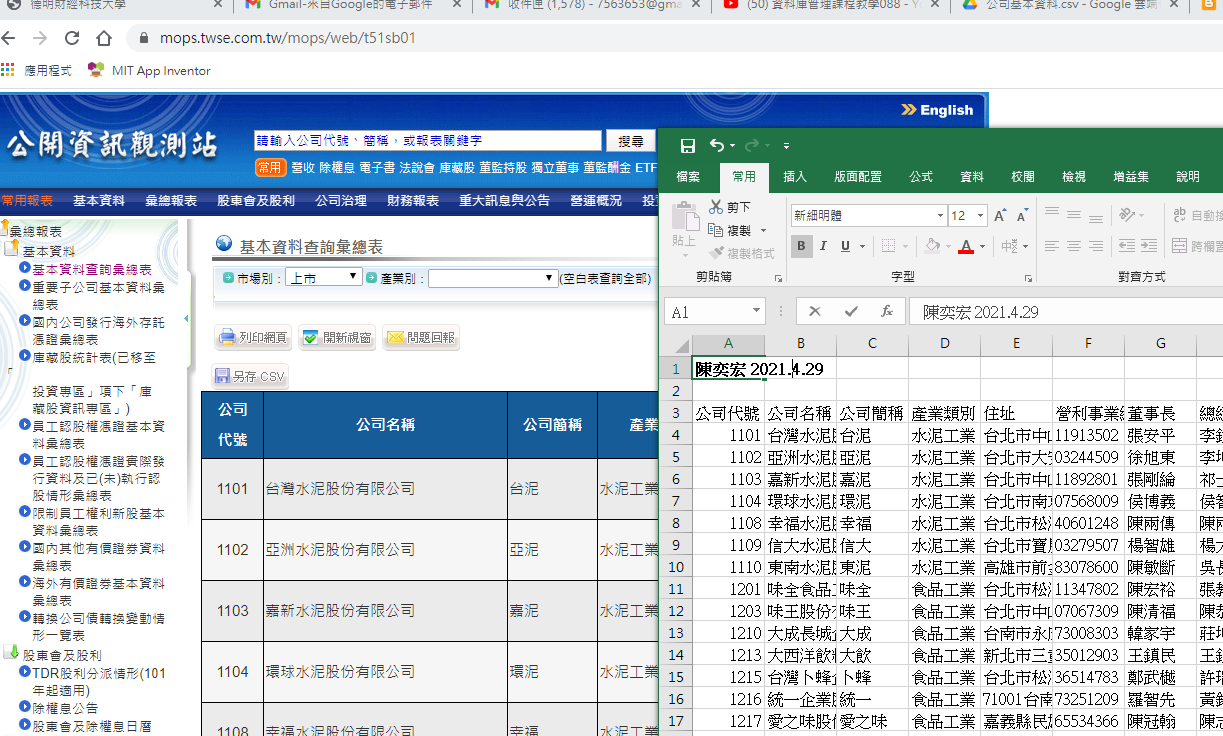The width and height of the screenshot is (1223, 736).
Task: Switch to the 公式 (Formulas) ribbon tab
Action: pos(921,177)
